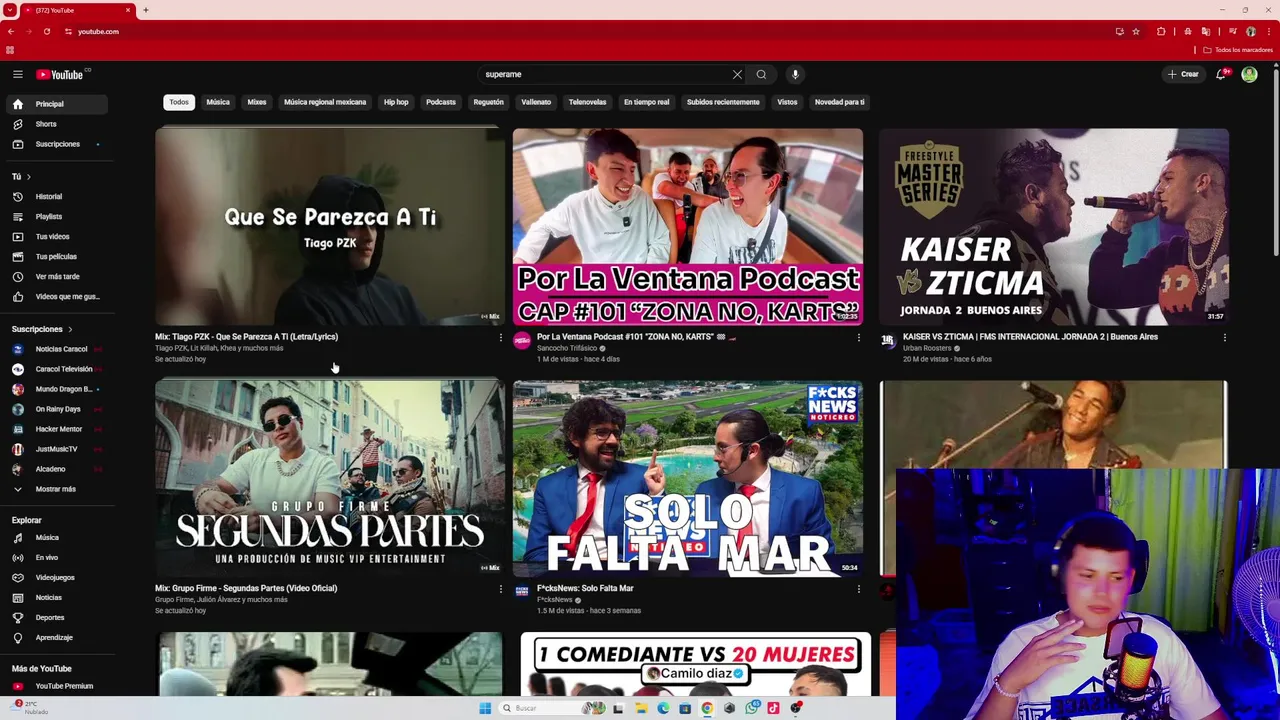
Task: Open Playlists in the sidebar
Action: pyautogui.click(x=57, y=217)
